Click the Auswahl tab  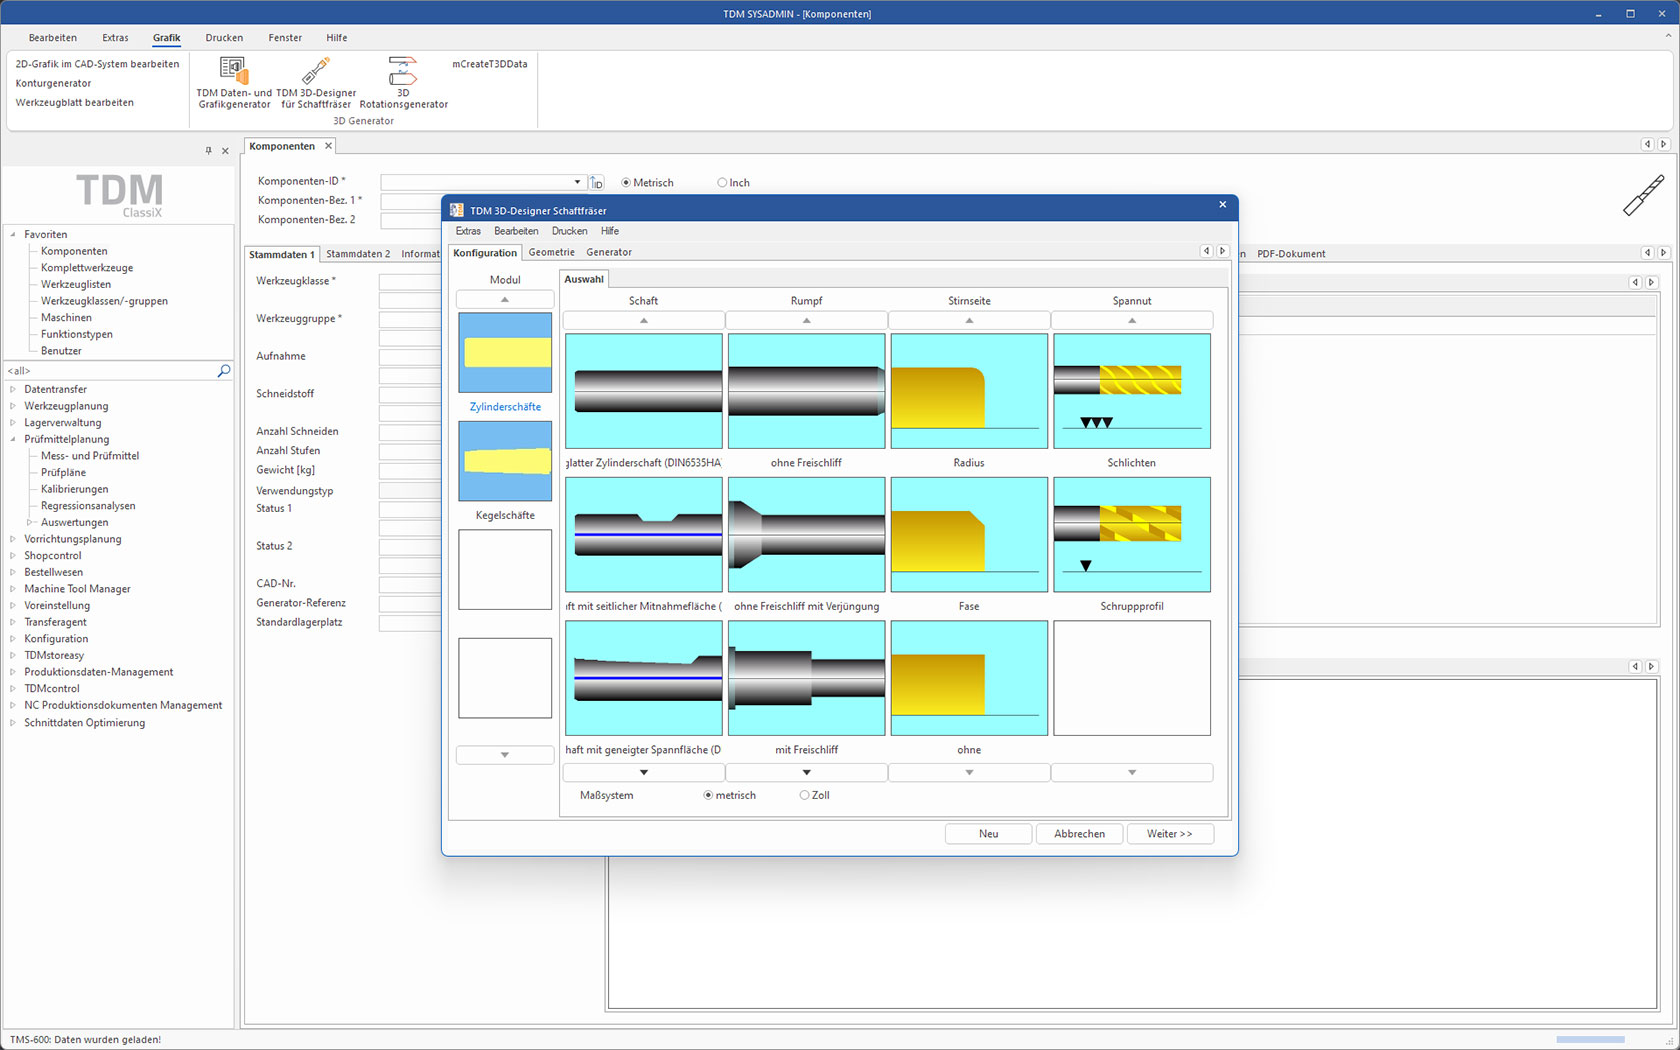tap(584, 279)
